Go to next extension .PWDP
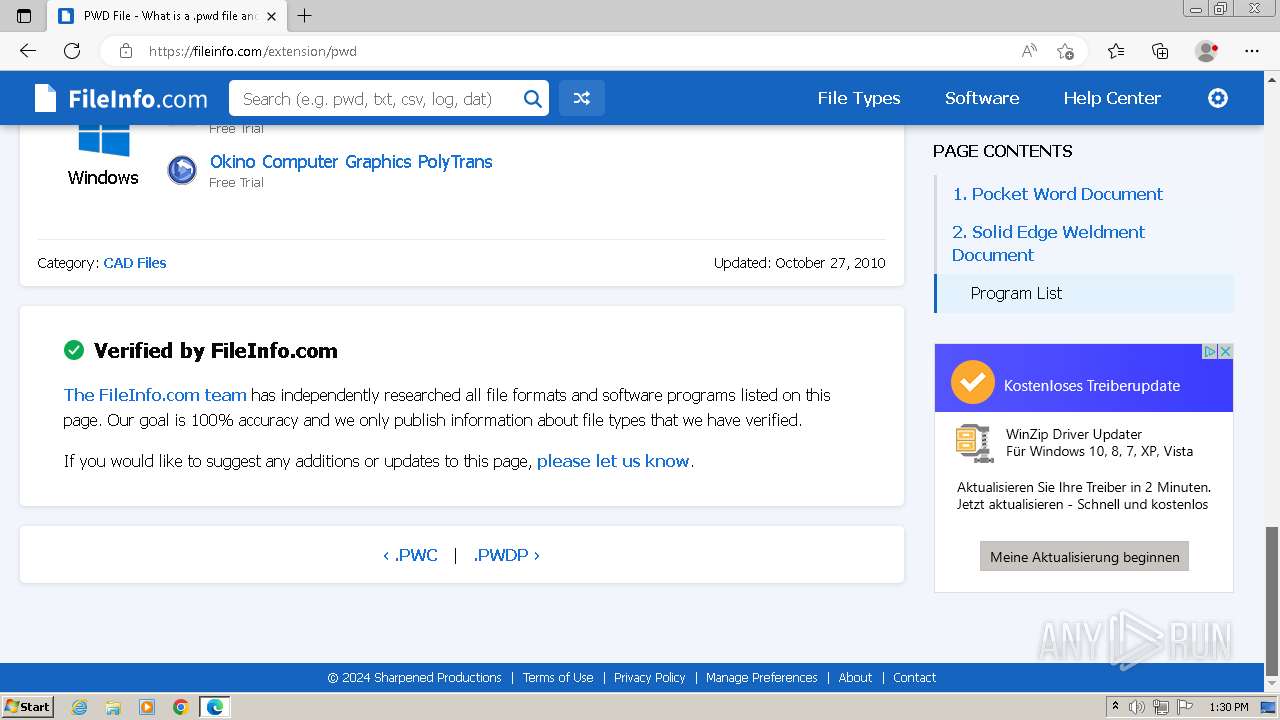 pos(507,555)
